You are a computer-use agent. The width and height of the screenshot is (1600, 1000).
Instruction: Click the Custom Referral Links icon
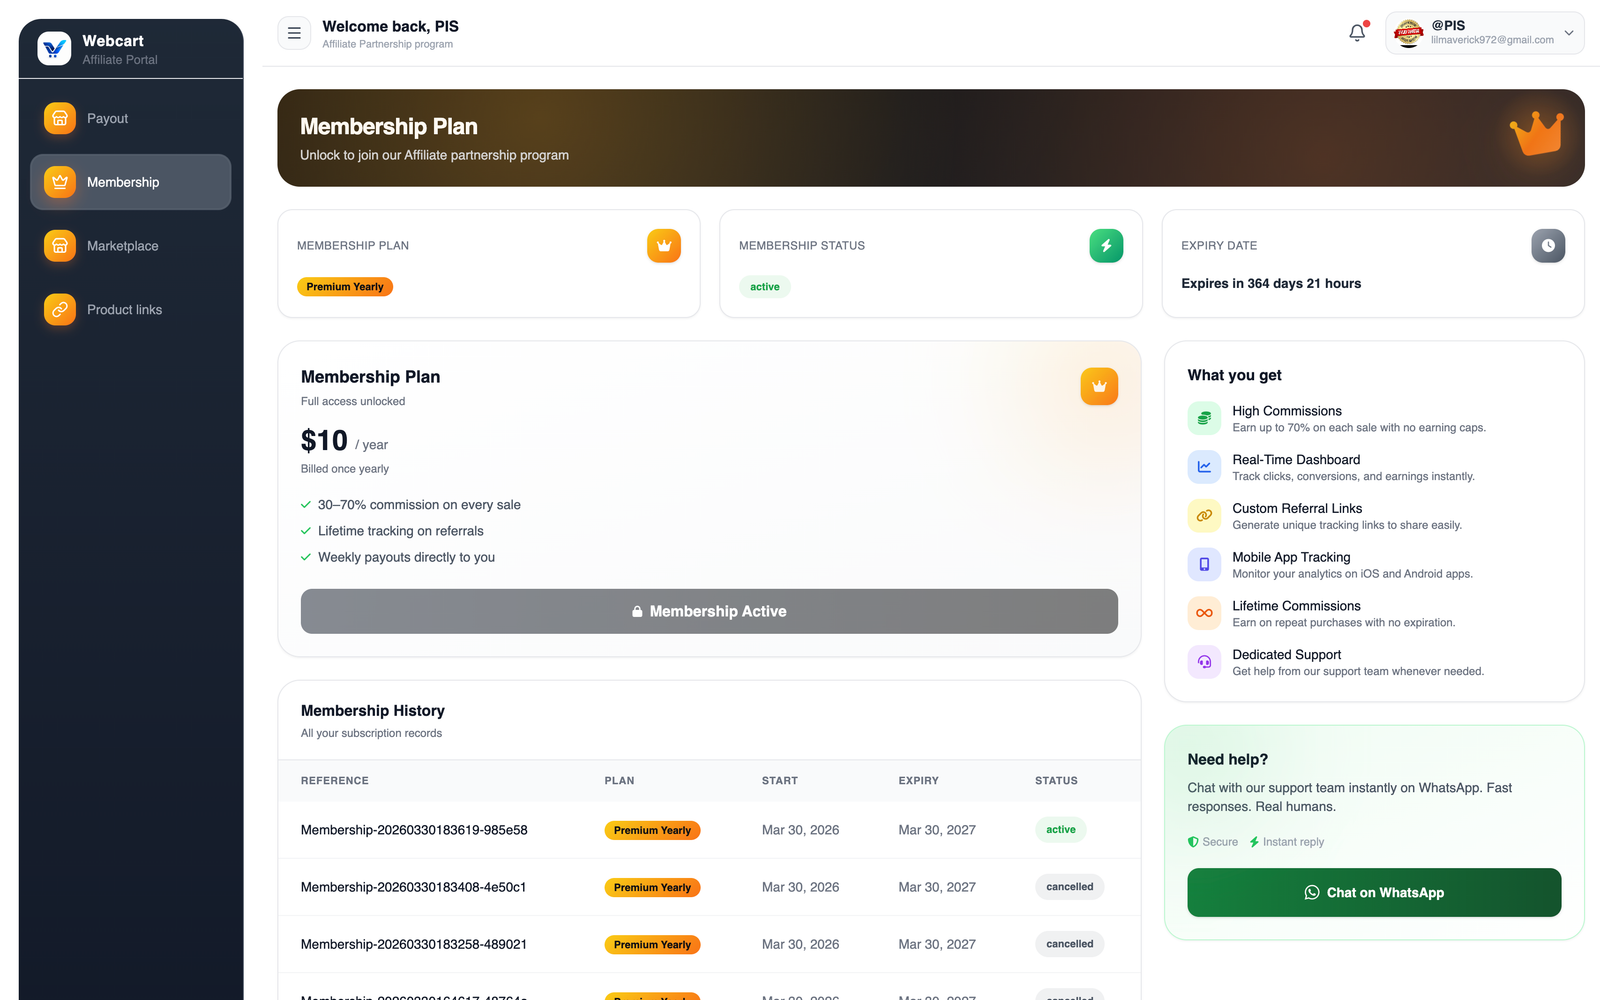(1204, 516)
